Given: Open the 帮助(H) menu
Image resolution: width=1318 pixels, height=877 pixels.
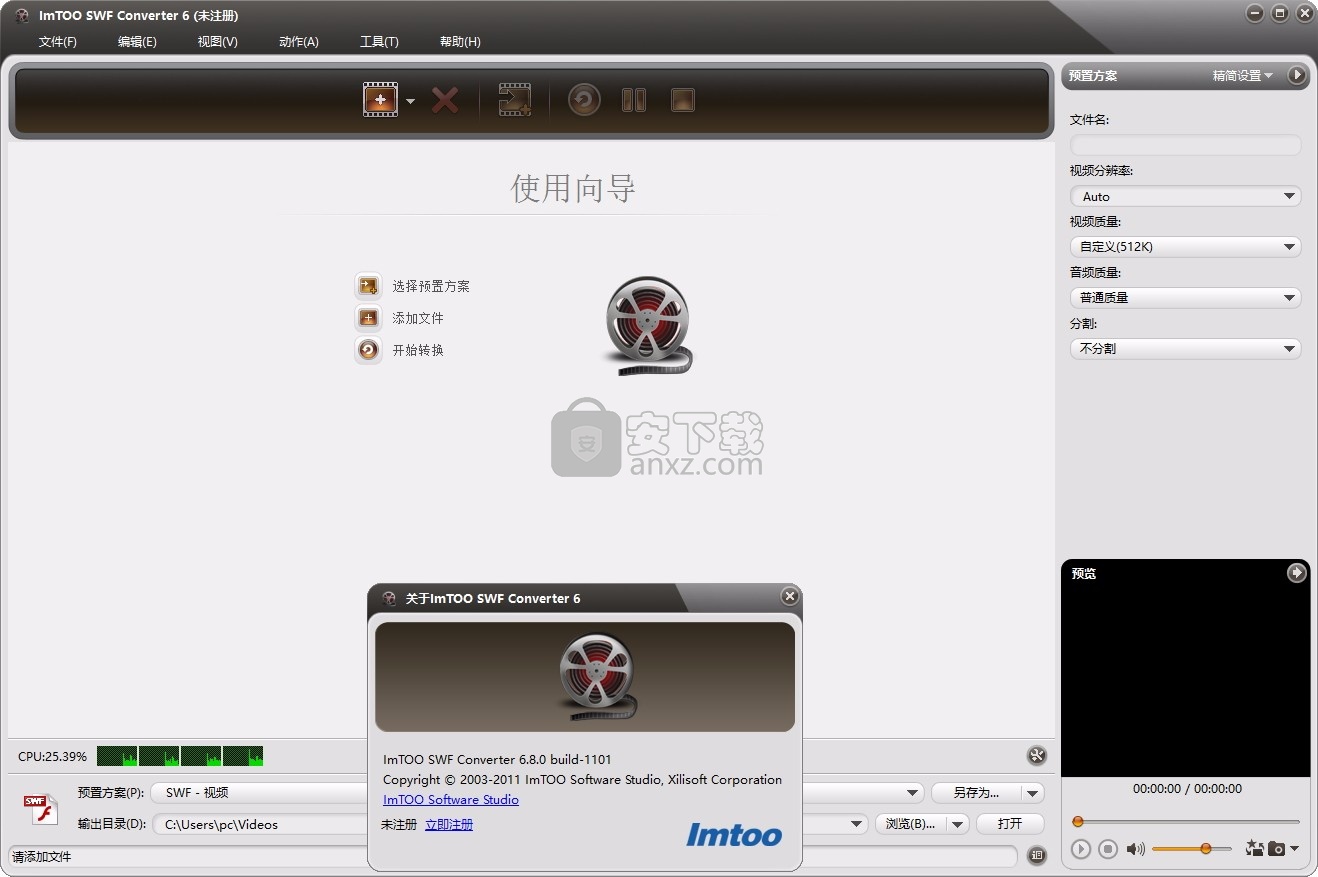Looking at the screenshot, I should tap(460, 41).
